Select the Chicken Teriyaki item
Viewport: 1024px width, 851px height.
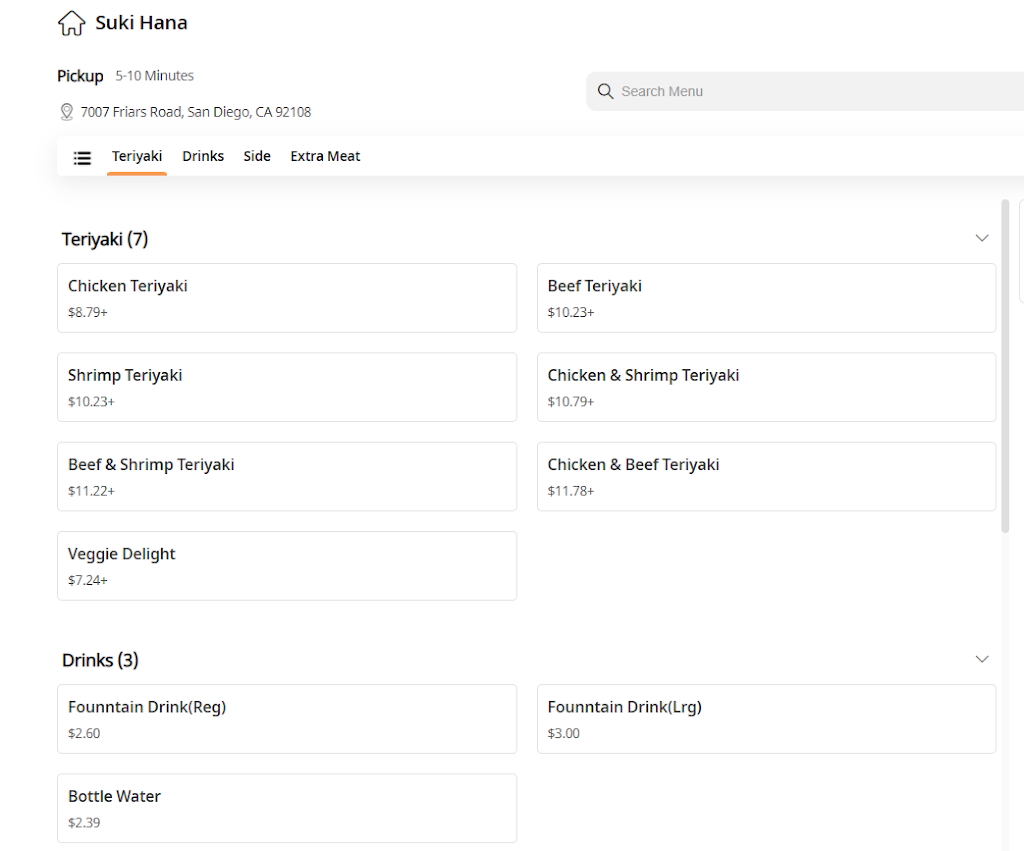287,298
